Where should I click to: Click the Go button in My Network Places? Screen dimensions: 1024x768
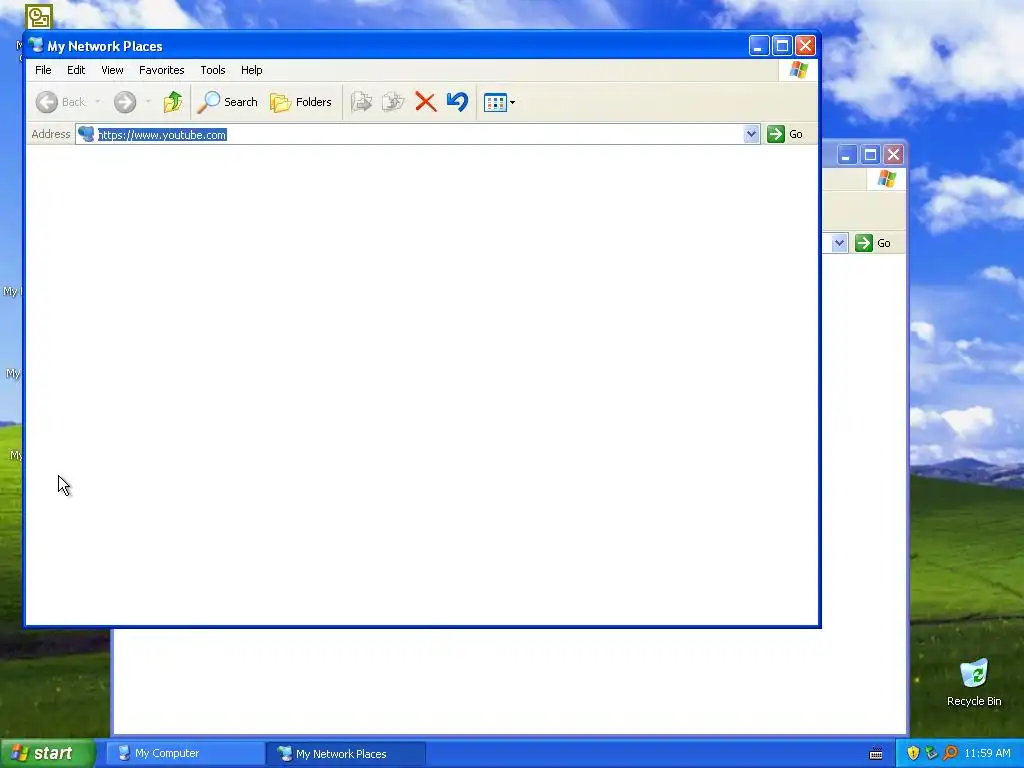click(785, 134)
